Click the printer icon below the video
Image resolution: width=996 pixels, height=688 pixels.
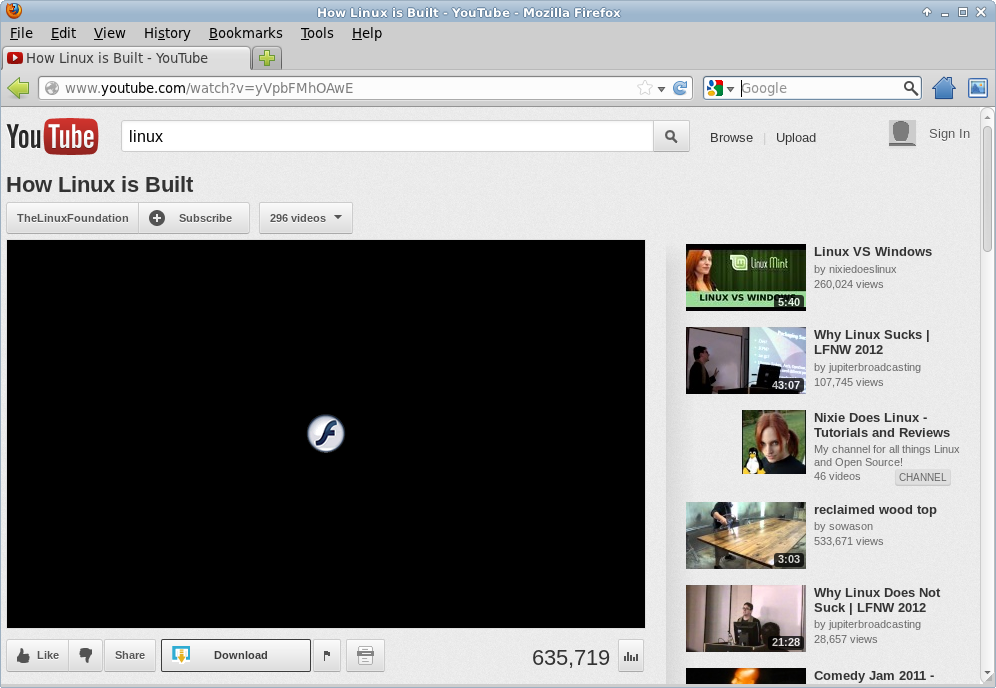tap(365, 655)
